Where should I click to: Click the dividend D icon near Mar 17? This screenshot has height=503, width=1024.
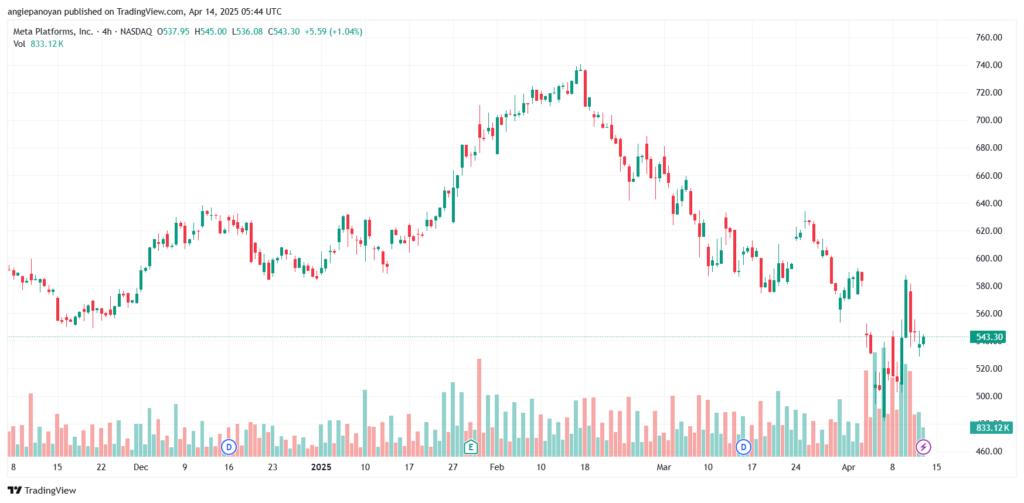743,447
